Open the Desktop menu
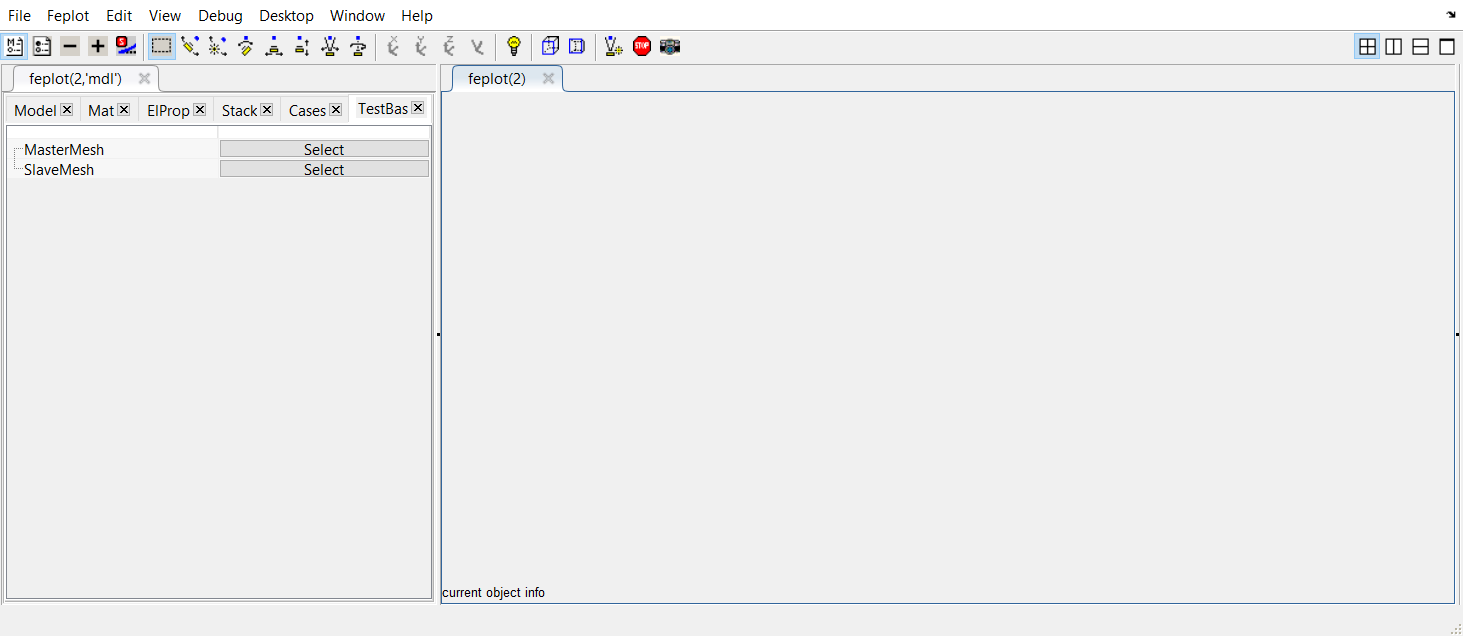The image size is (1463, 636). click(286, 15)
